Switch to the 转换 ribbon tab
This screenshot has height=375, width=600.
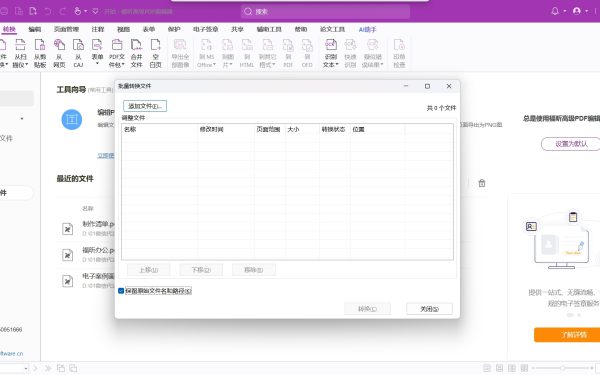click(9, 29)
